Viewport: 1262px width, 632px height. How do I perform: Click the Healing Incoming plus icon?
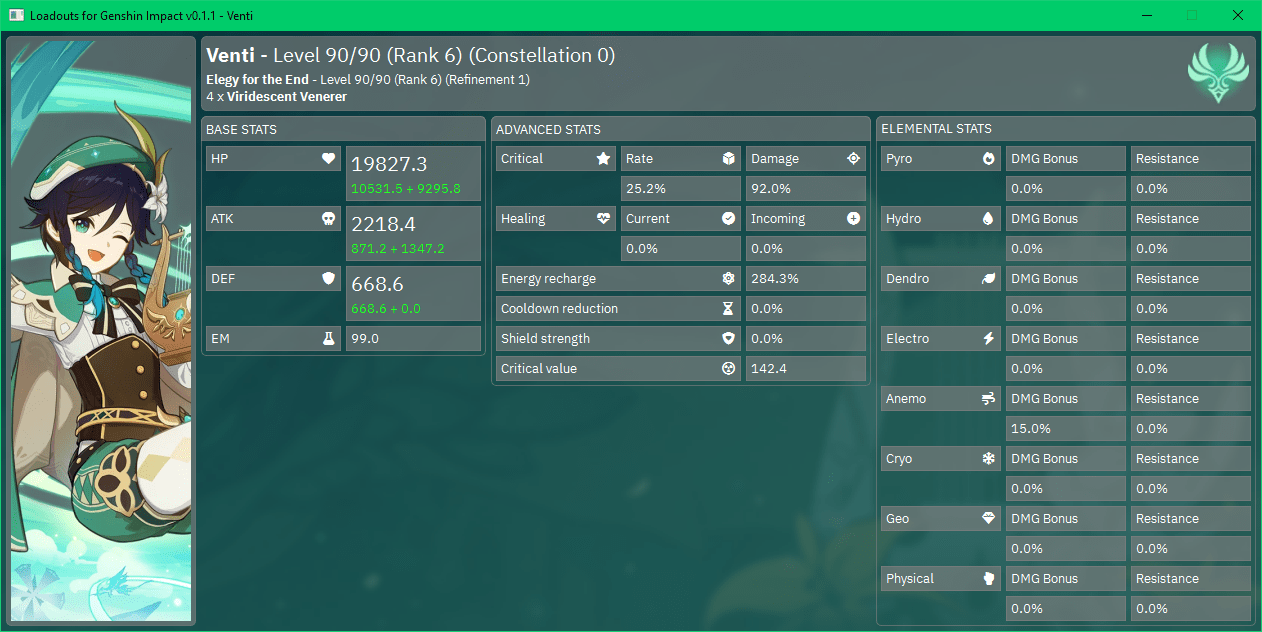(853, 219)
